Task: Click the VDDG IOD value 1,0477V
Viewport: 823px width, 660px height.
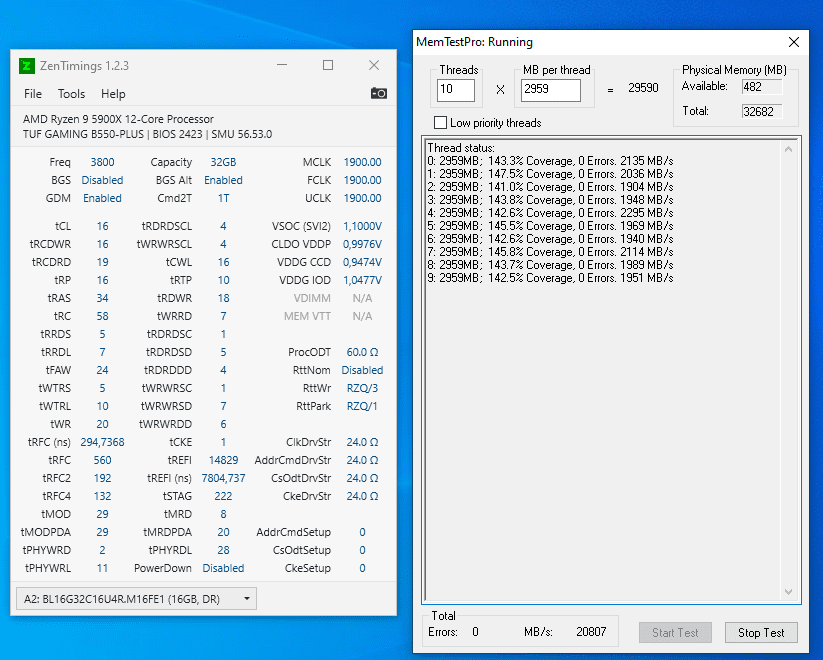Action: click(362, 280)
